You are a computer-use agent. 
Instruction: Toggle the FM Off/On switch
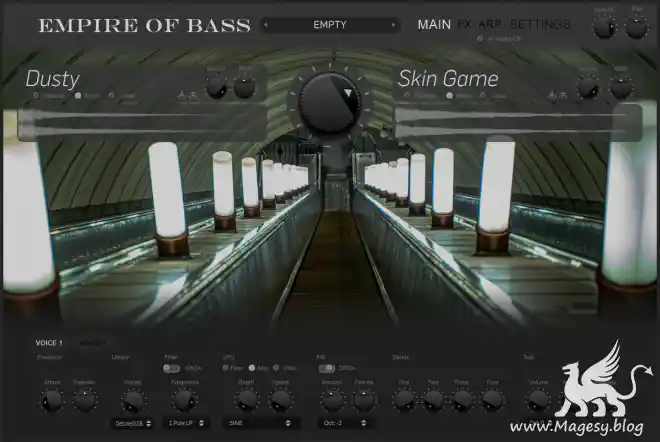coord(327,368)
